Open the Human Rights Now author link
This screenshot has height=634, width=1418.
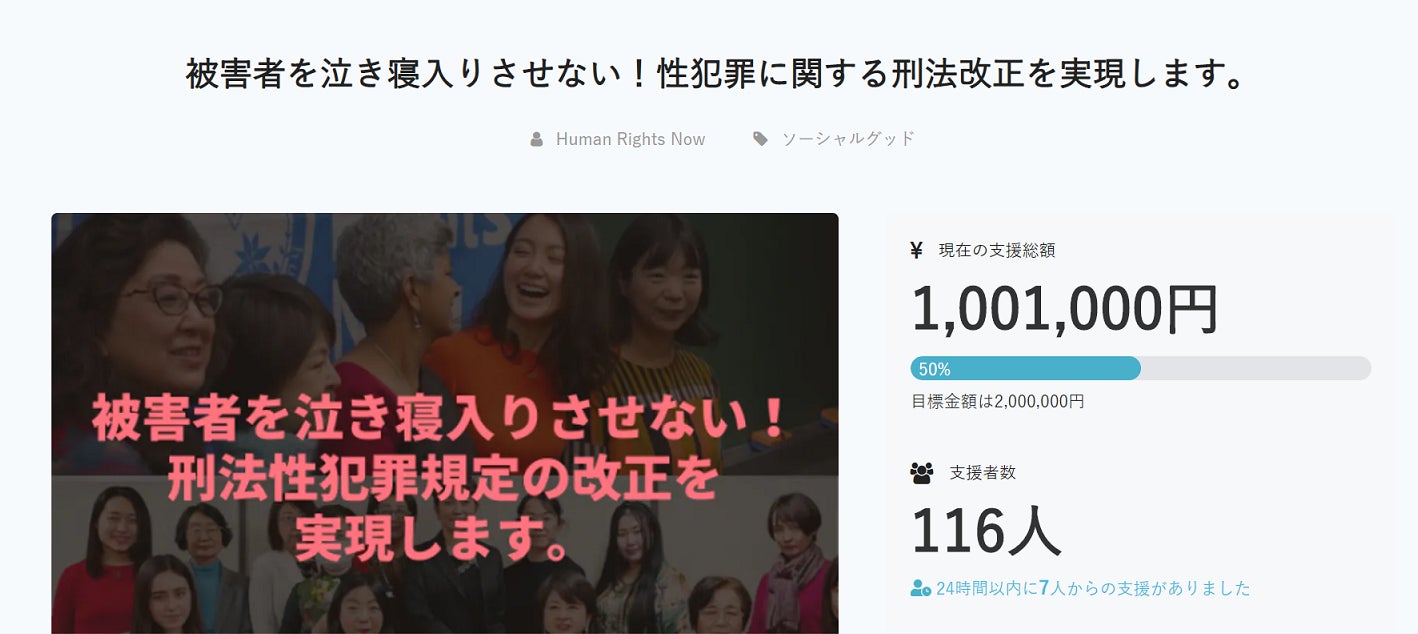[x=630, y=139]
